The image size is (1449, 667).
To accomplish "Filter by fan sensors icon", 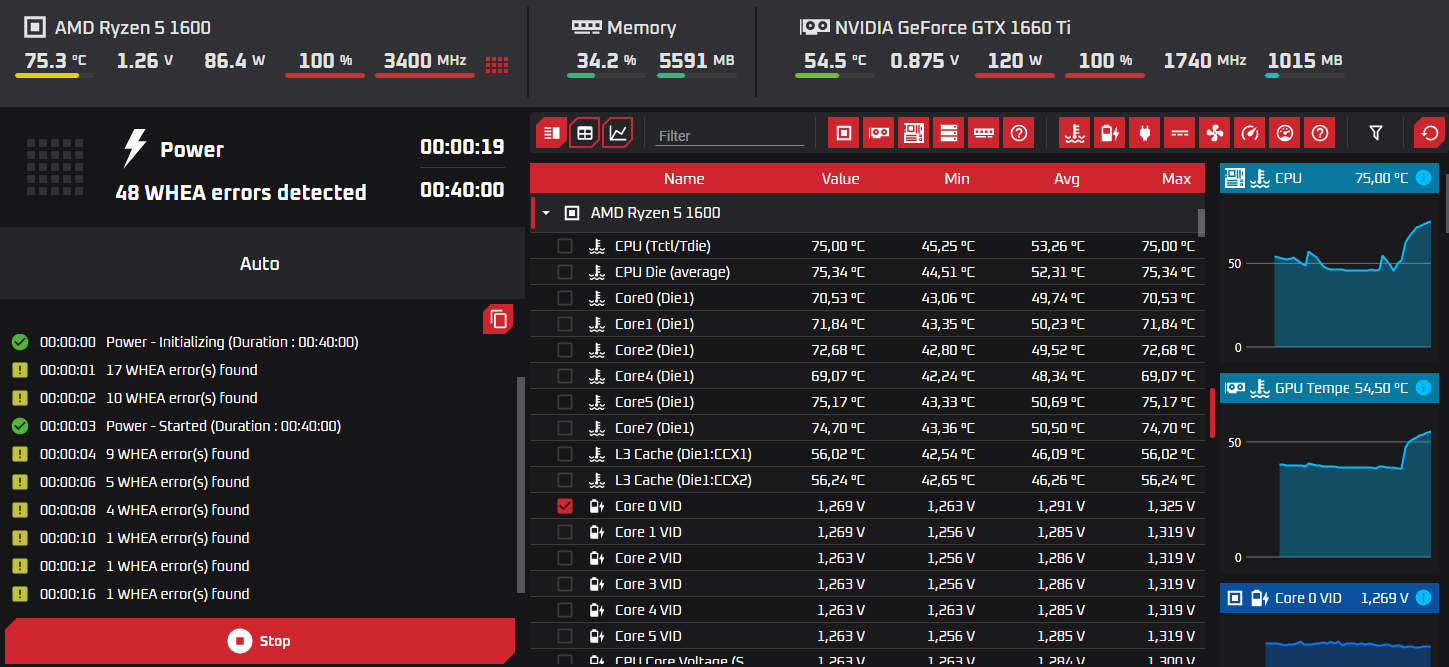I will [x=1214, y=132].
